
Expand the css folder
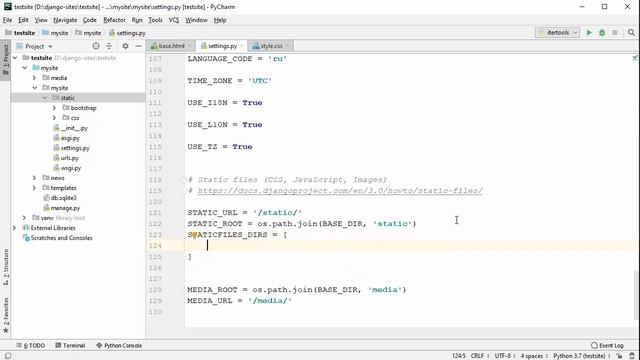[54, 118]
